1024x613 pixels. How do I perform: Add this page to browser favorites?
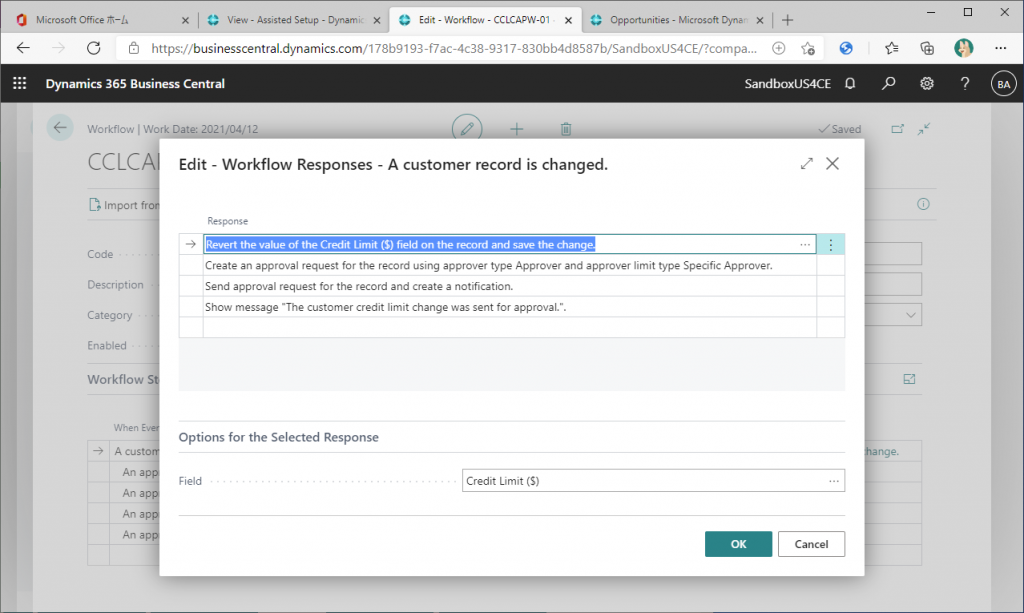(808, 48)
